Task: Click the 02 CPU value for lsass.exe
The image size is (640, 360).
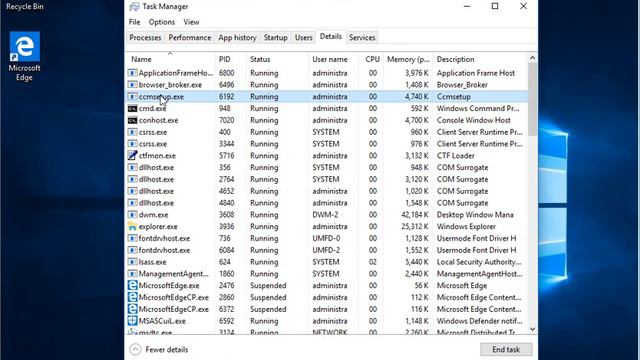Action: pyautogui.click(x=373, y=262)
